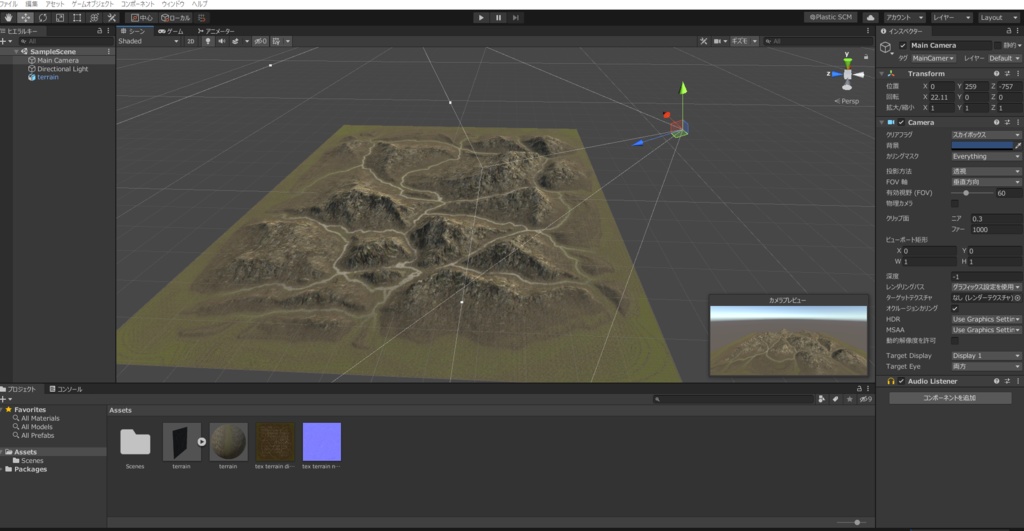The width and height of the screenshot is (1024, 531).
Task: Toggle hidden objects visibility counter
Action: [x=261, y=41]
